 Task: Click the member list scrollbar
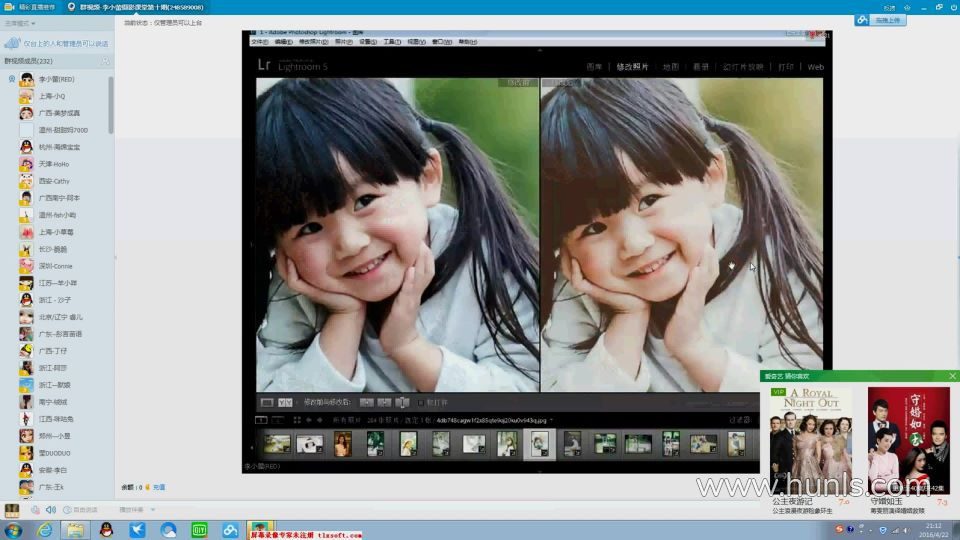pyautogui.click(x=111, y=105)
